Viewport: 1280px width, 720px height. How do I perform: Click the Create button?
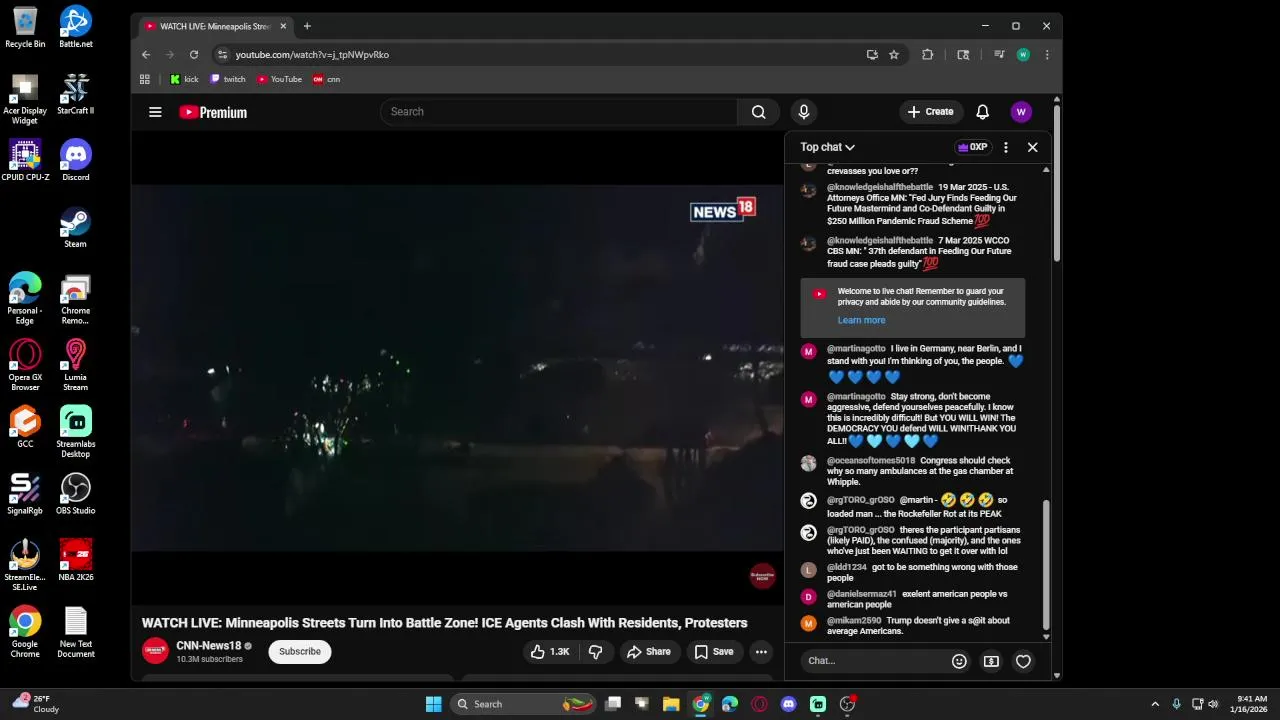(931, 112)
